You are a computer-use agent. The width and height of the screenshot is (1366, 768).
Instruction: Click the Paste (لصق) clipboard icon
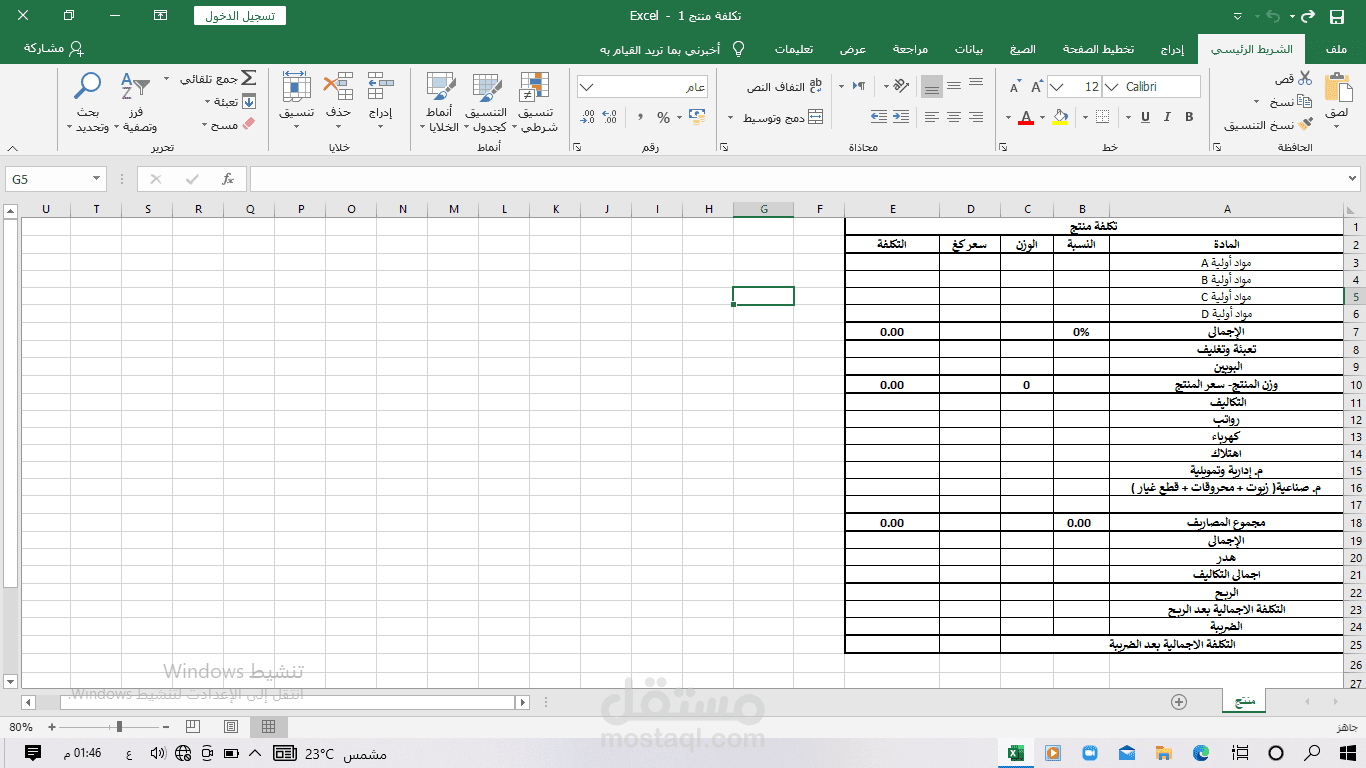[1337, 88]
